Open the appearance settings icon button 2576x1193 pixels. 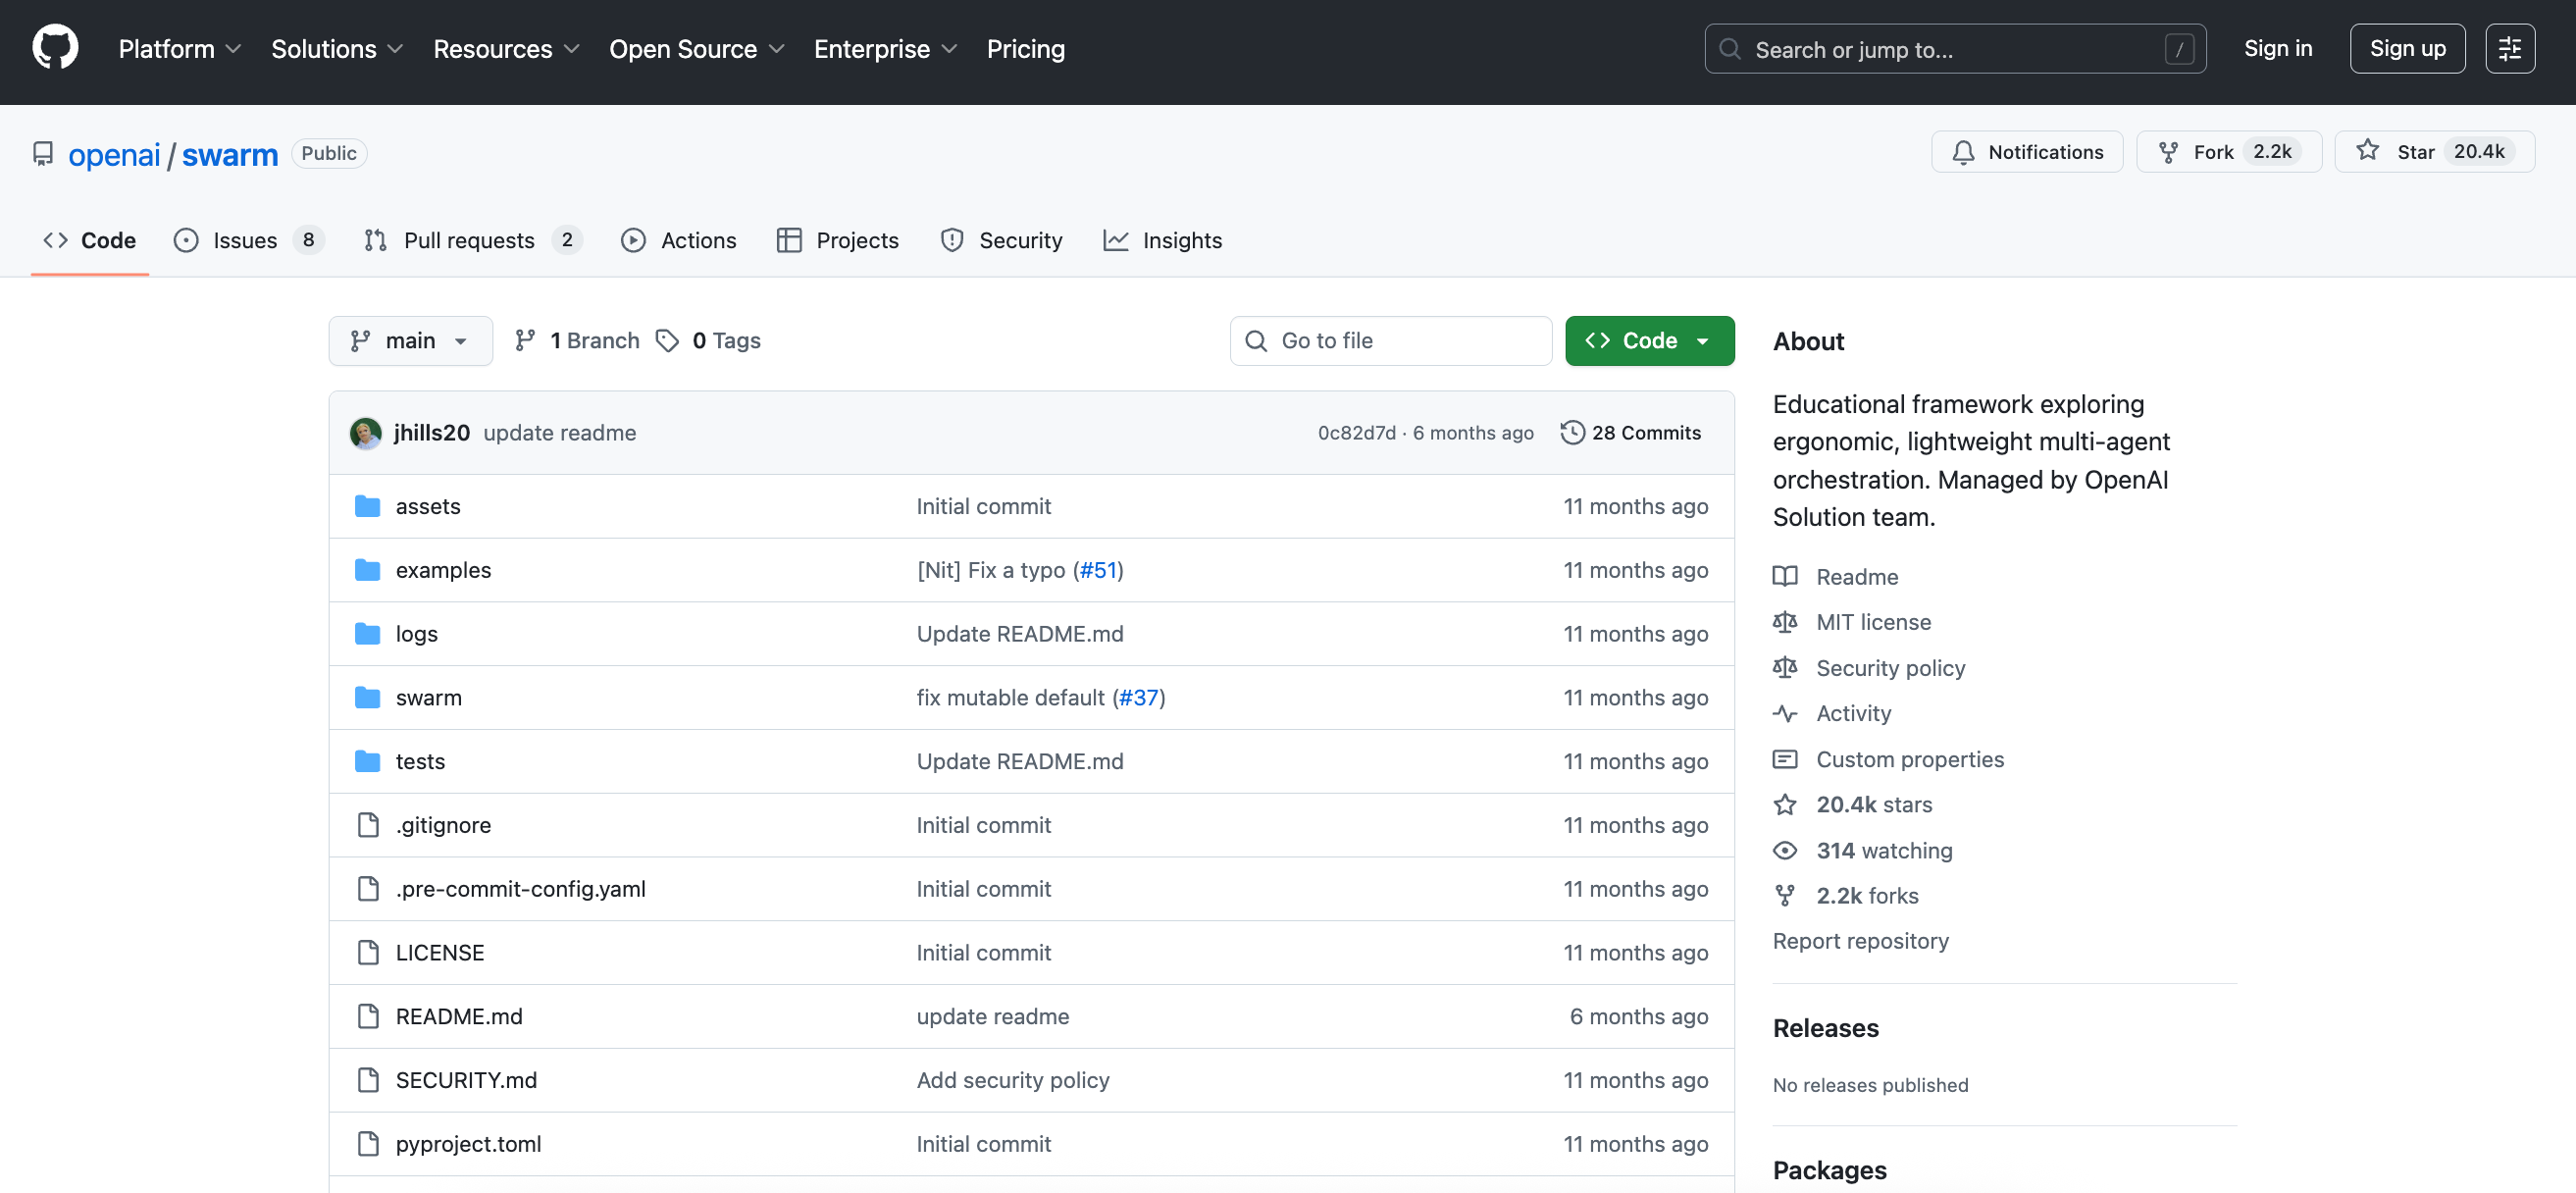2509,48
